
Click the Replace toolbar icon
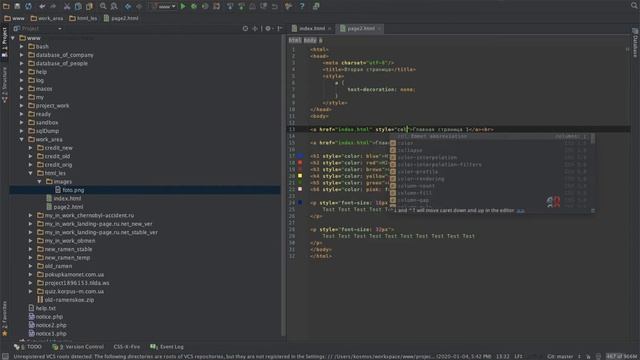114,6
